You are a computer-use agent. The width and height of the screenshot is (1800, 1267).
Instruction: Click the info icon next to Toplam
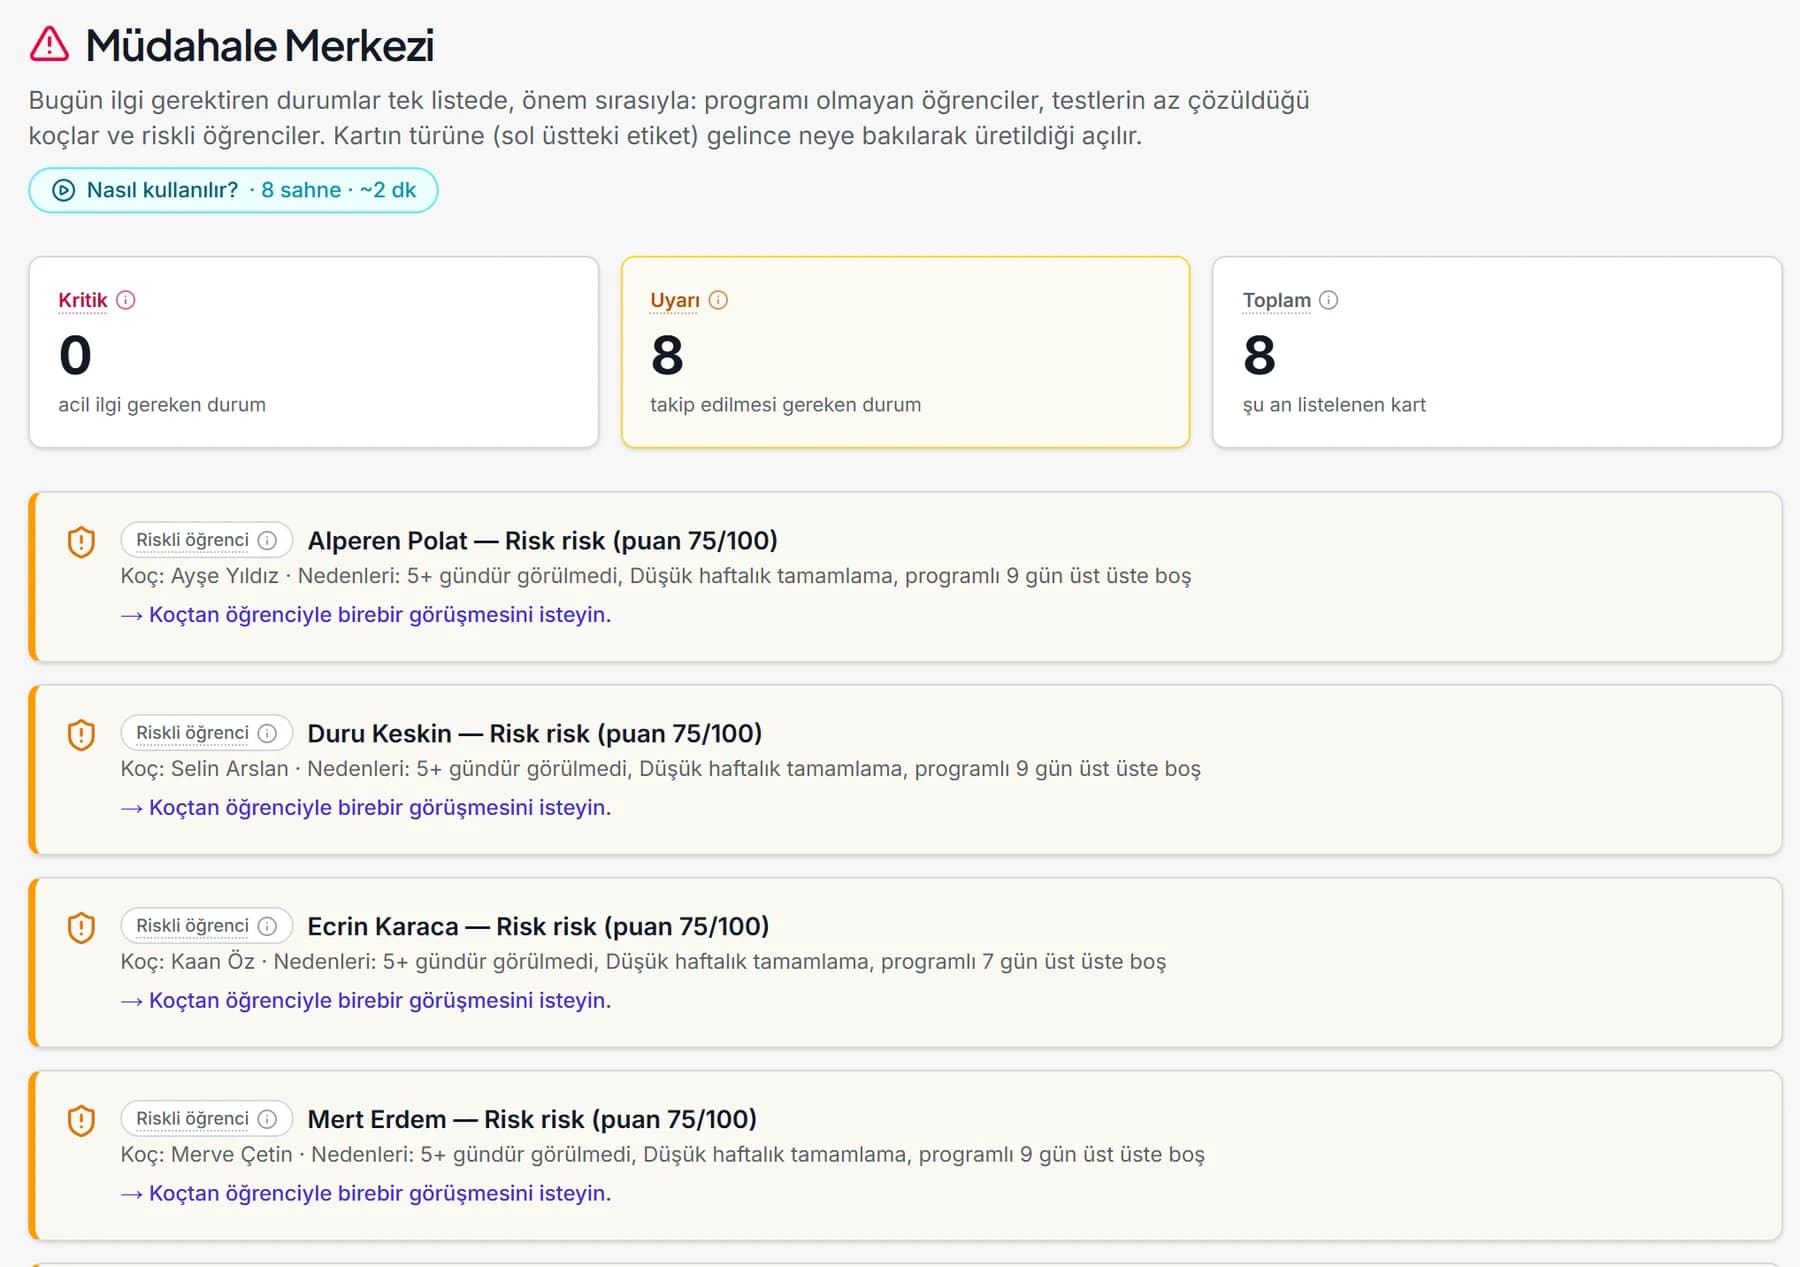point(1328,300)
